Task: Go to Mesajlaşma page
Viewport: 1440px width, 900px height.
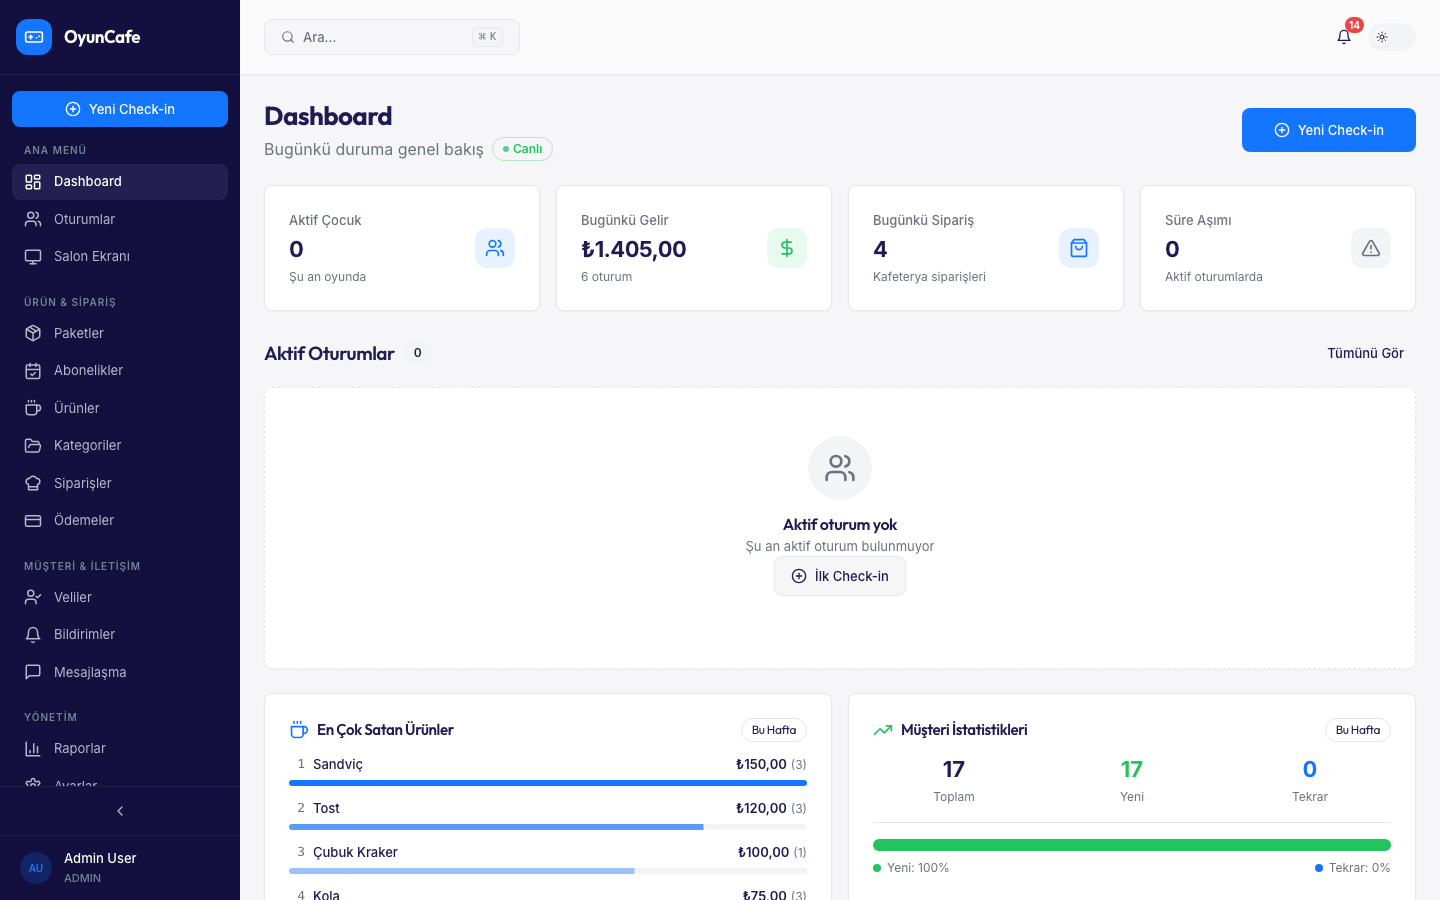Action: point(120,672)
